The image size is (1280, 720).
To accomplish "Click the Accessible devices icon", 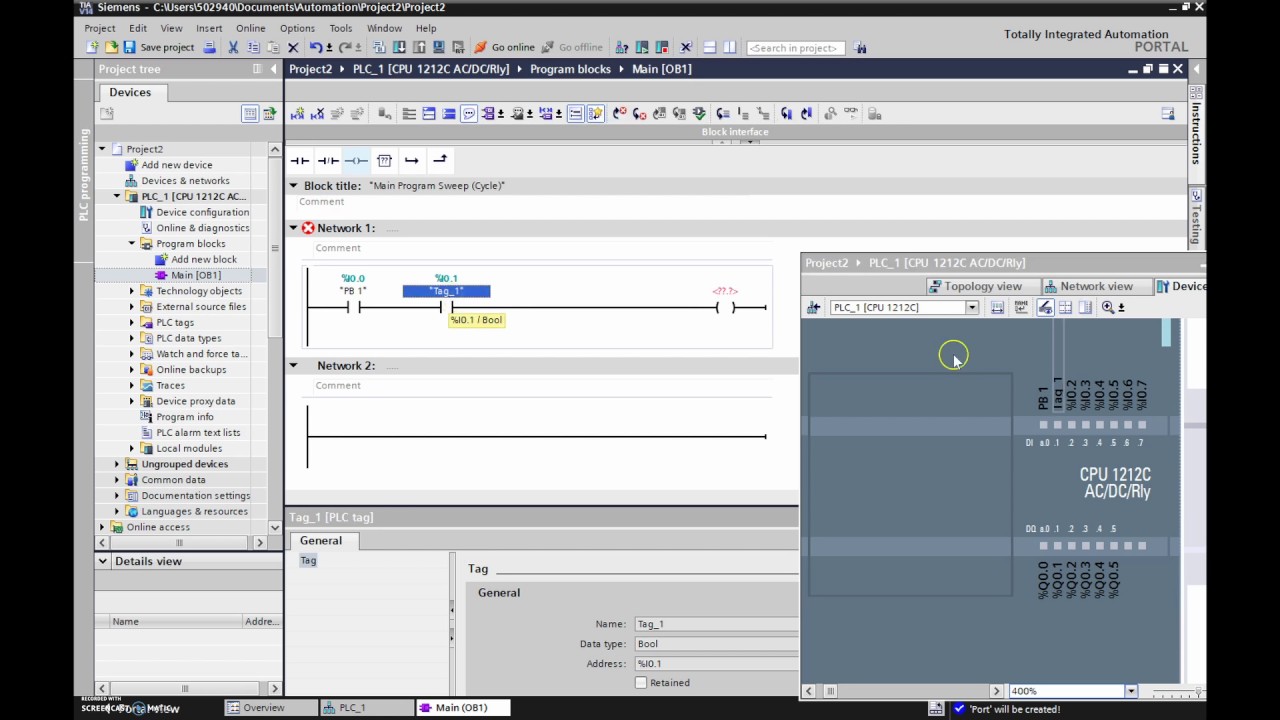I will 622,47.
